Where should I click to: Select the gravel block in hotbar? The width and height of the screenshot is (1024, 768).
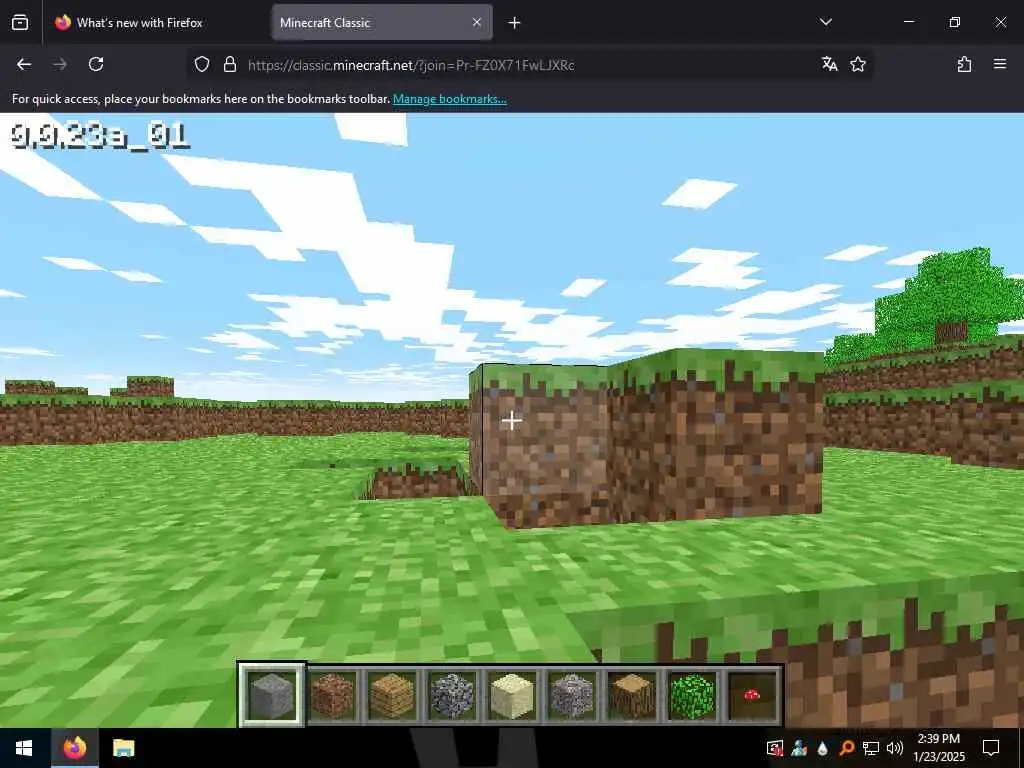click(x=572, y=696)
